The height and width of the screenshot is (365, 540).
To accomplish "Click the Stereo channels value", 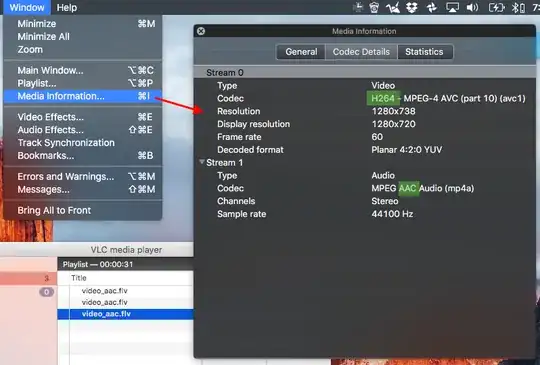I will click(385, 201).
